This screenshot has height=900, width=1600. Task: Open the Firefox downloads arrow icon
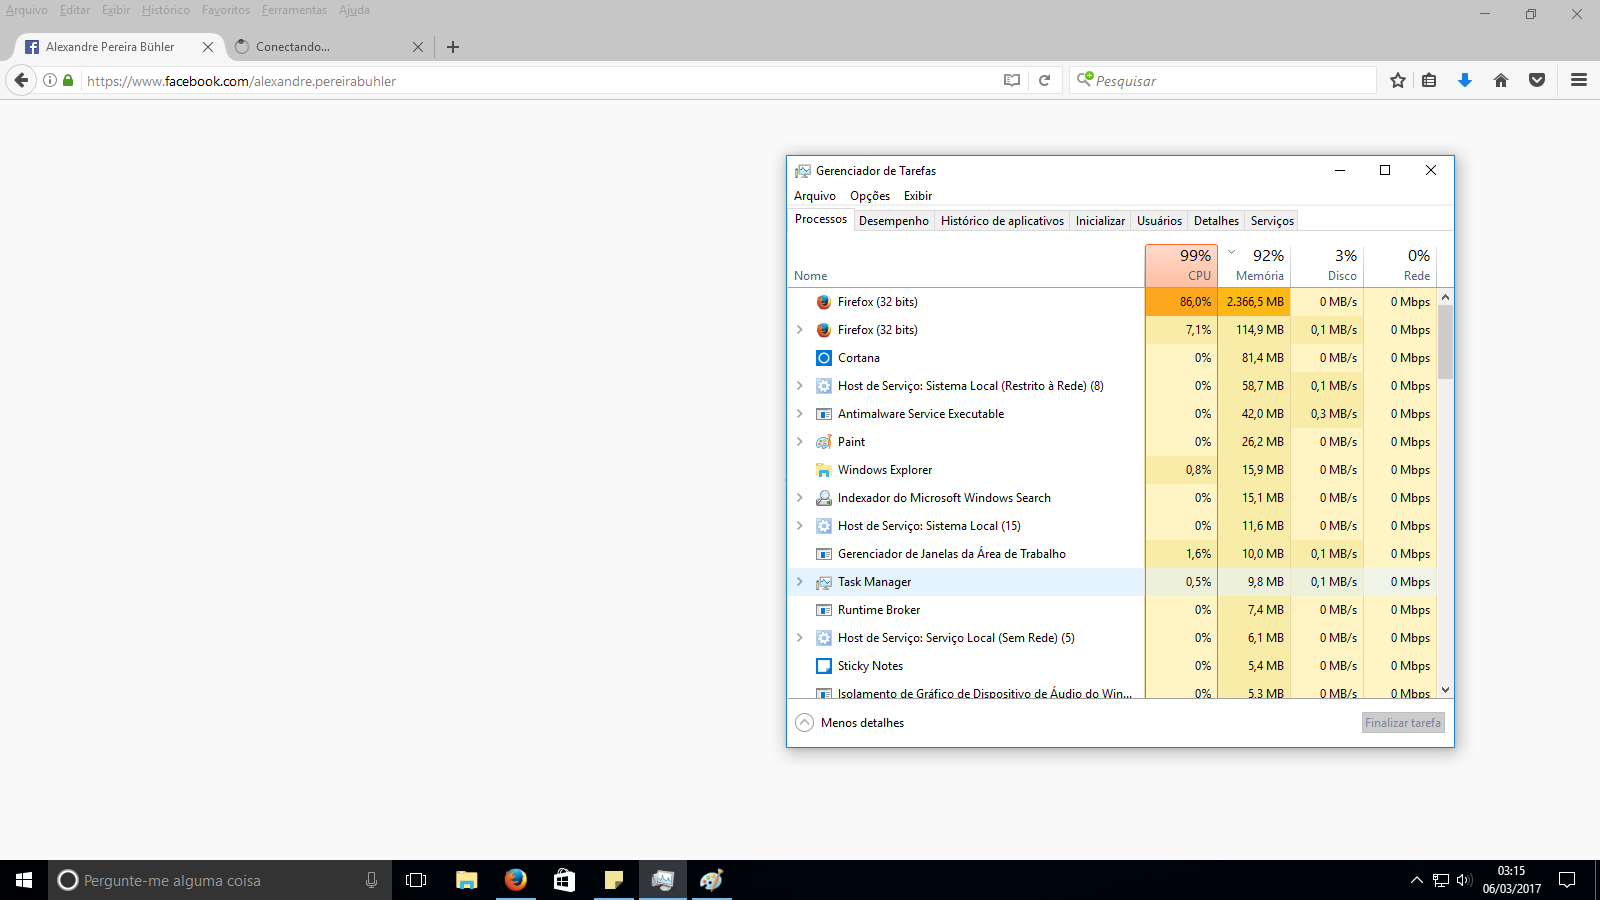[1465, 81]
